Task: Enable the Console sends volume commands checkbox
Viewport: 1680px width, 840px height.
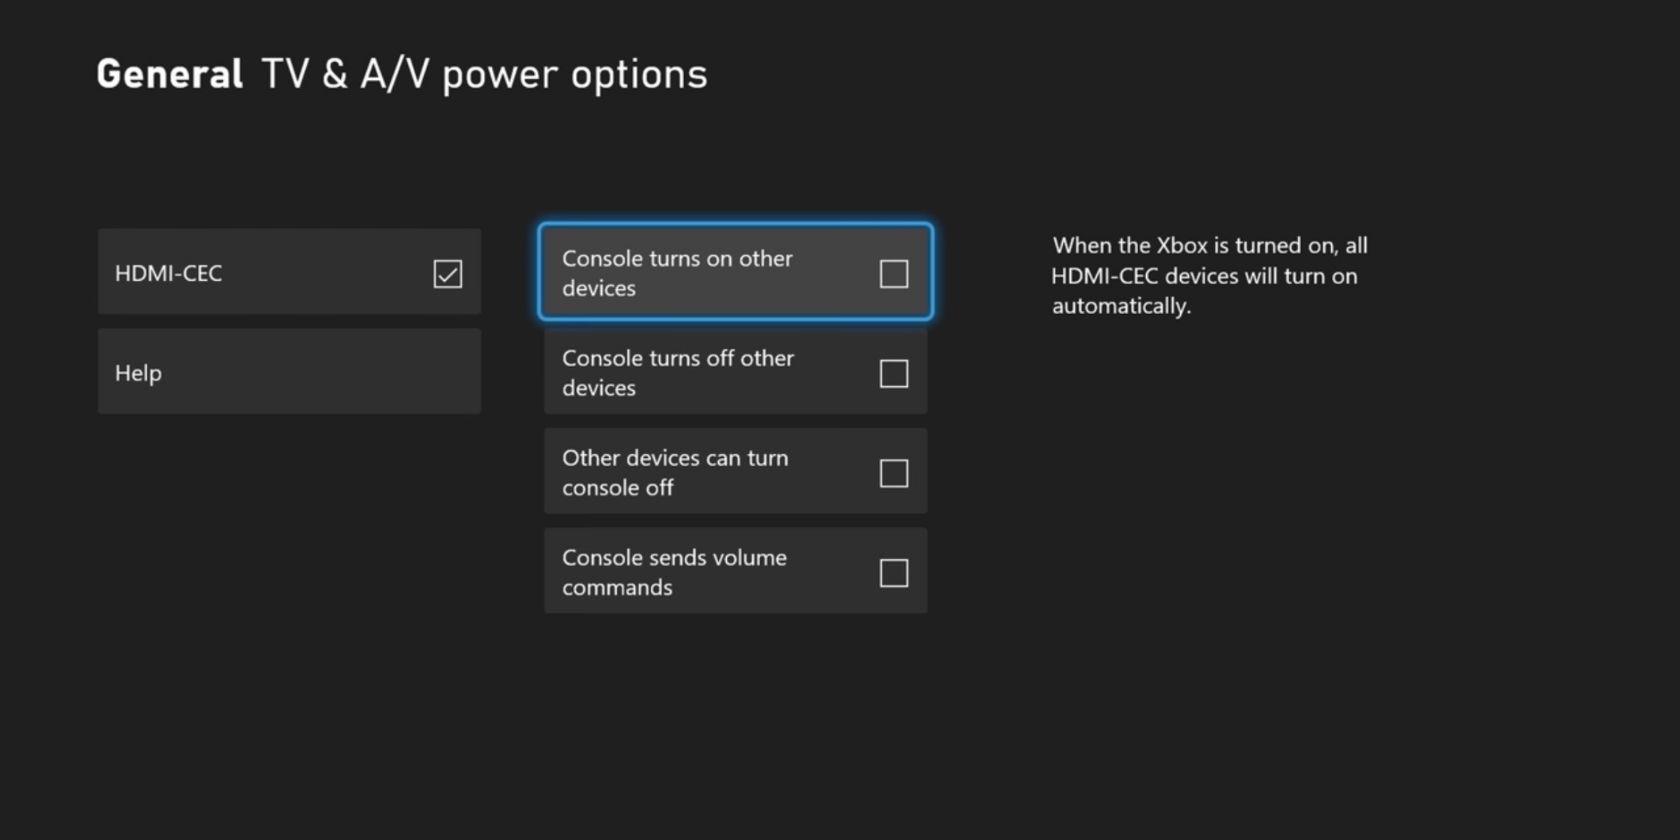Action: 893,573
